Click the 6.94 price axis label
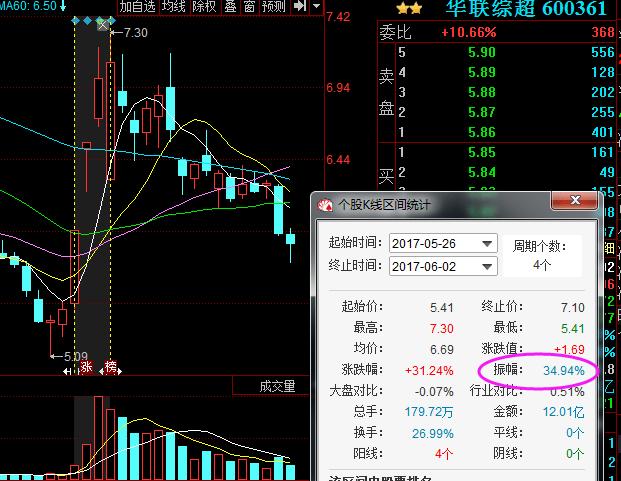 pyautogui.click(x=339, y=87)
